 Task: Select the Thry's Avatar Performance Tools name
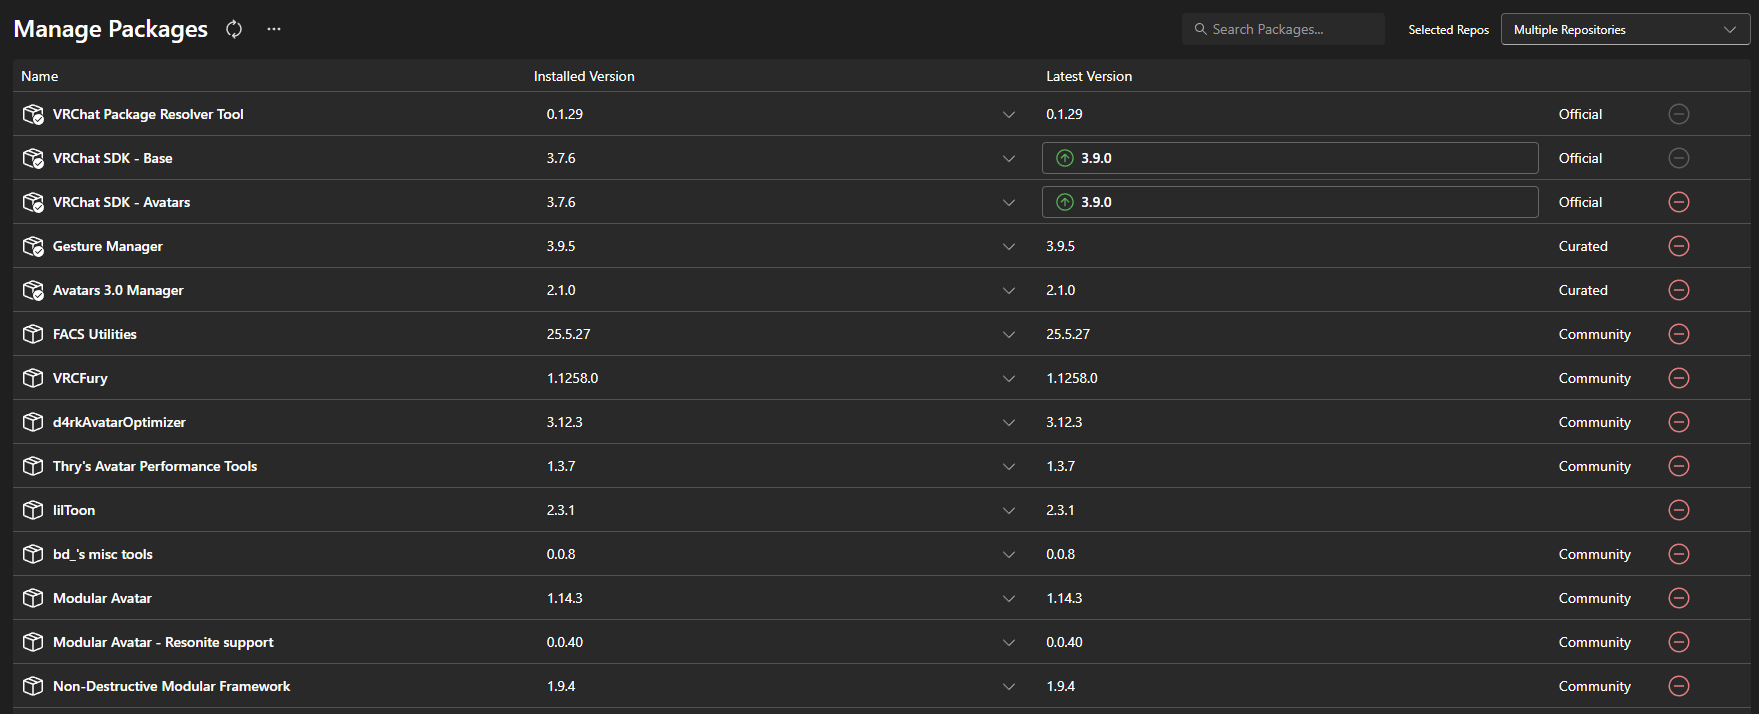tap(155, 466)
